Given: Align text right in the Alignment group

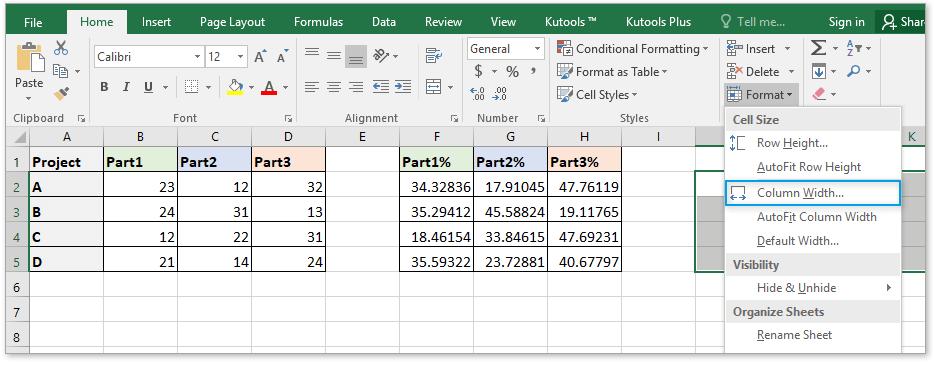Looking at the screenshot, I should tap(356, 88).
